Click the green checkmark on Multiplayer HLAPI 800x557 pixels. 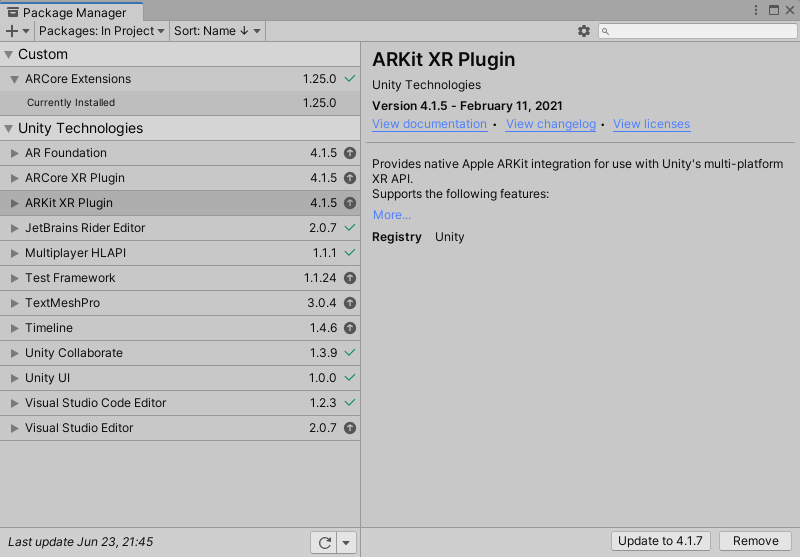[349, 252]
